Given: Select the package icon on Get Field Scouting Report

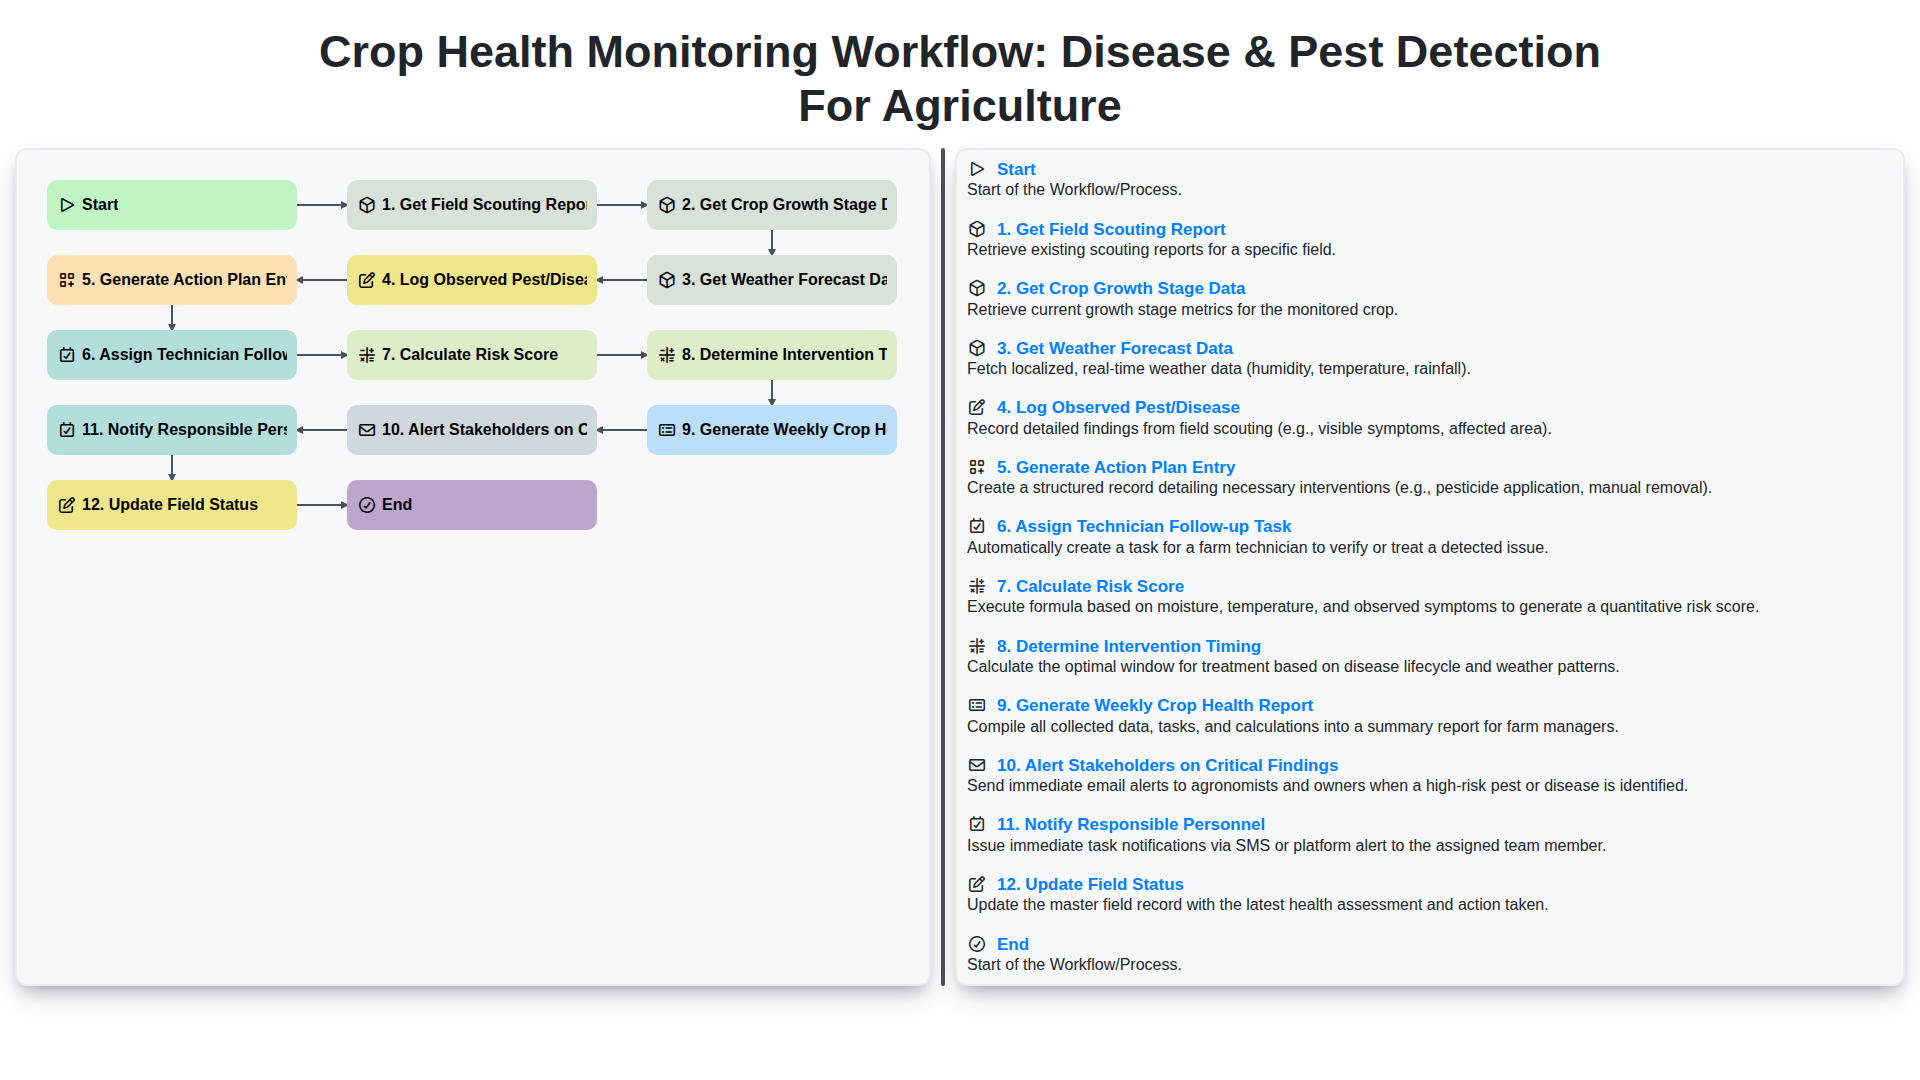Looking at the screenshot, I should pos(367,204).
